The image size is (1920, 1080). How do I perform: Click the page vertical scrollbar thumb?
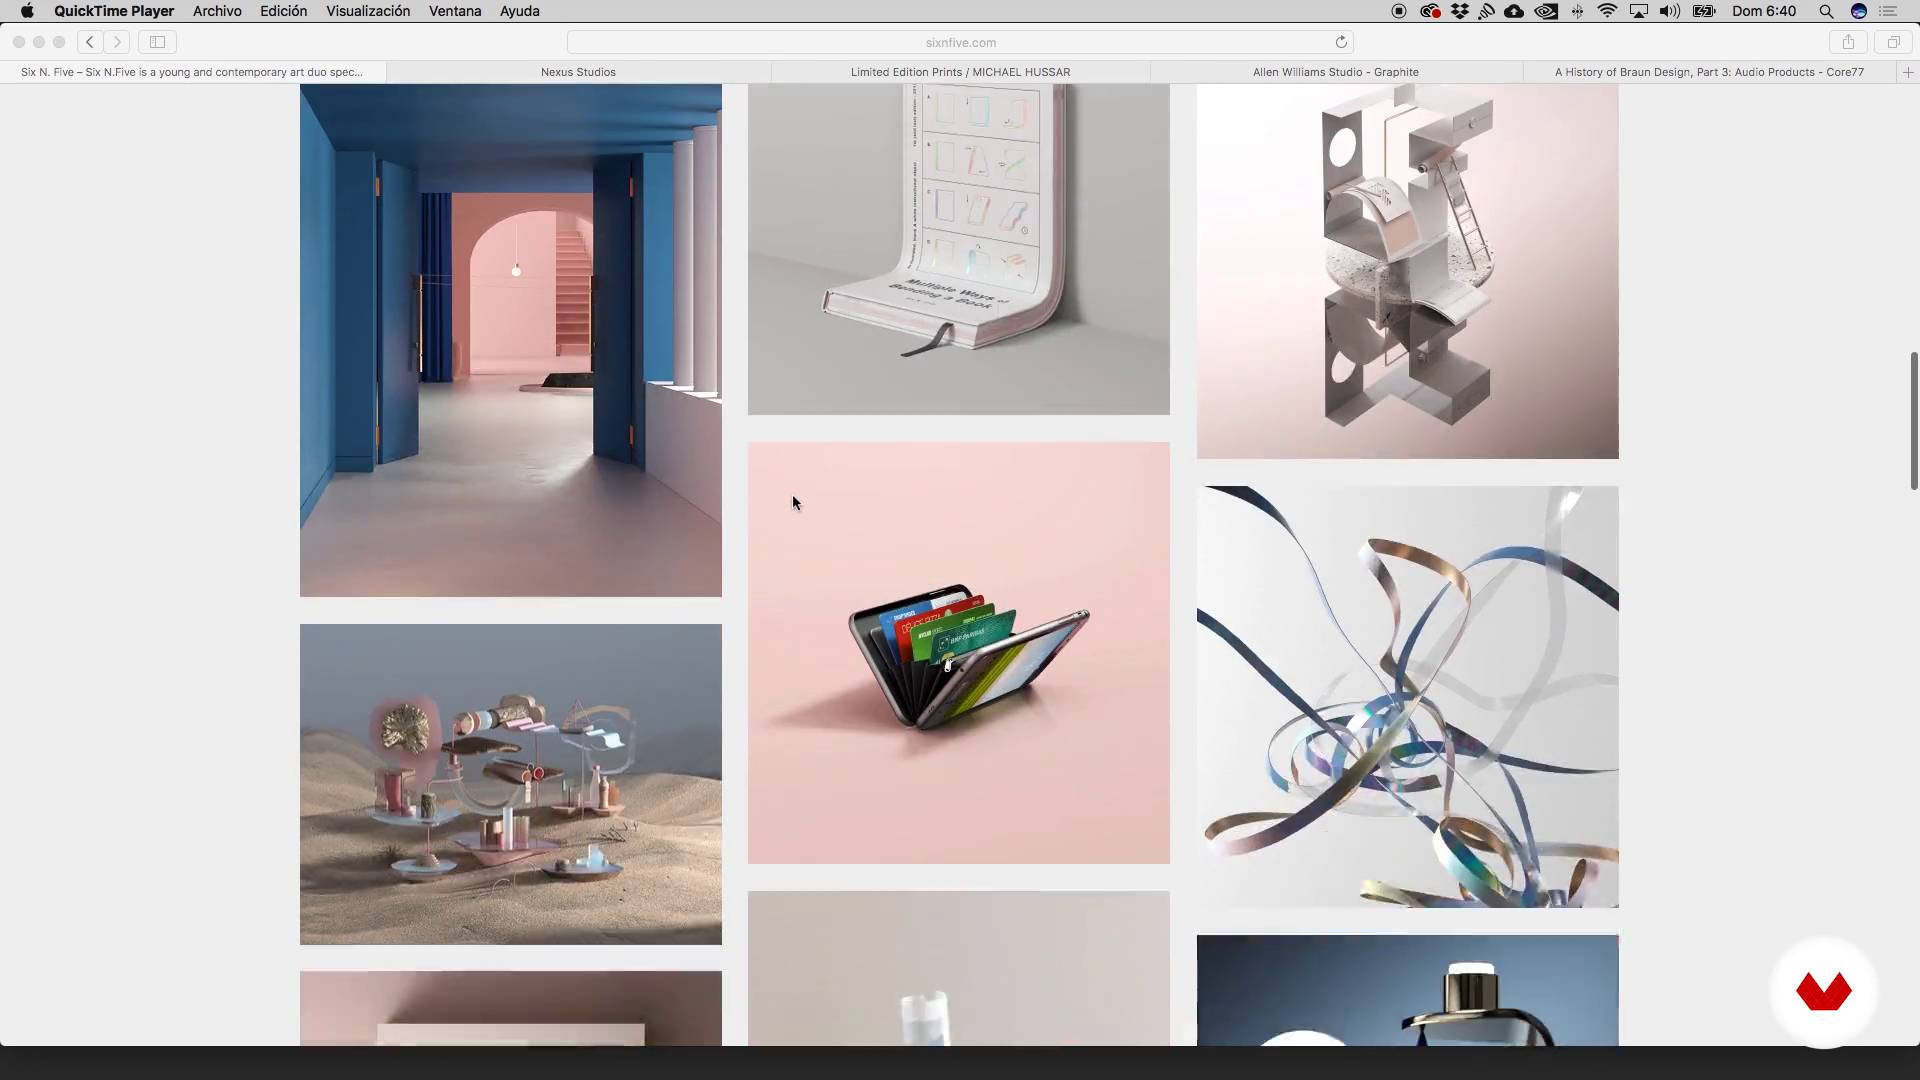(x=1914, y=420)
